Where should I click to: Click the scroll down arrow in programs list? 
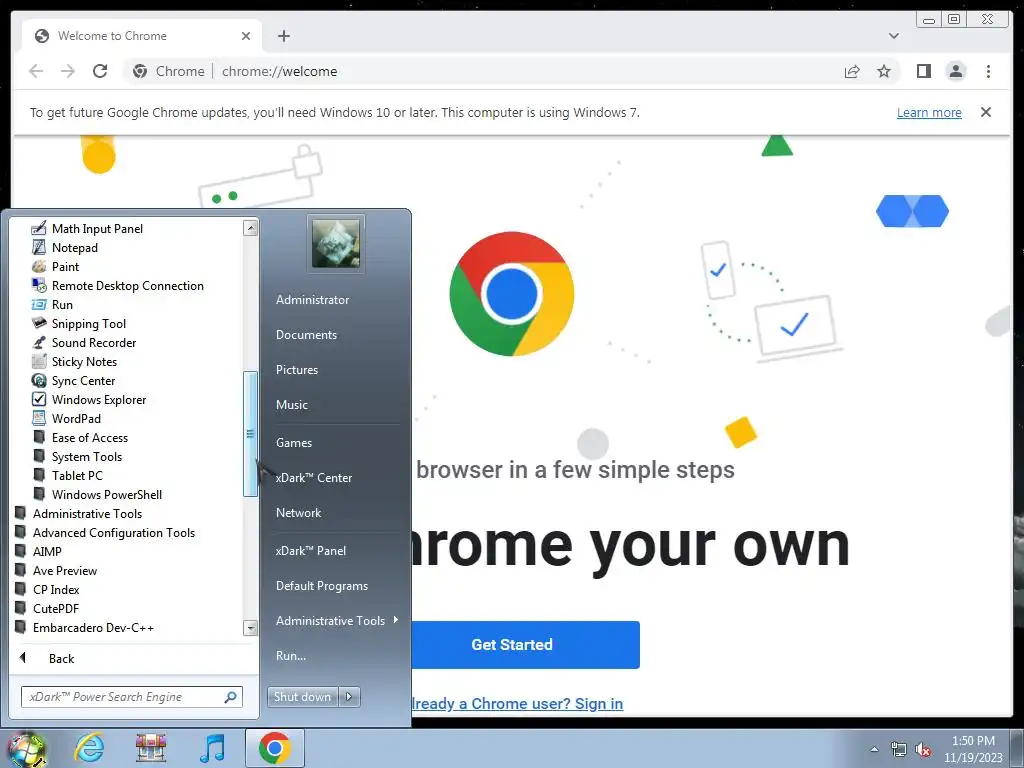coord(250,628)
